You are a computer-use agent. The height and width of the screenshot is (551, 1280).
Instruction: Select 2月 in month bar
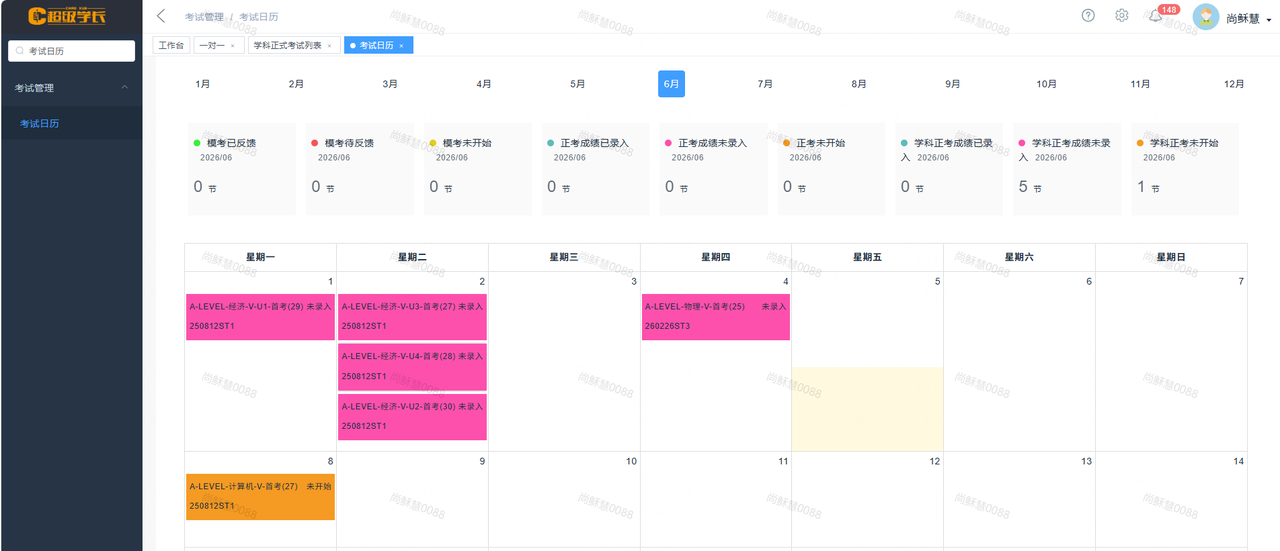296,84
